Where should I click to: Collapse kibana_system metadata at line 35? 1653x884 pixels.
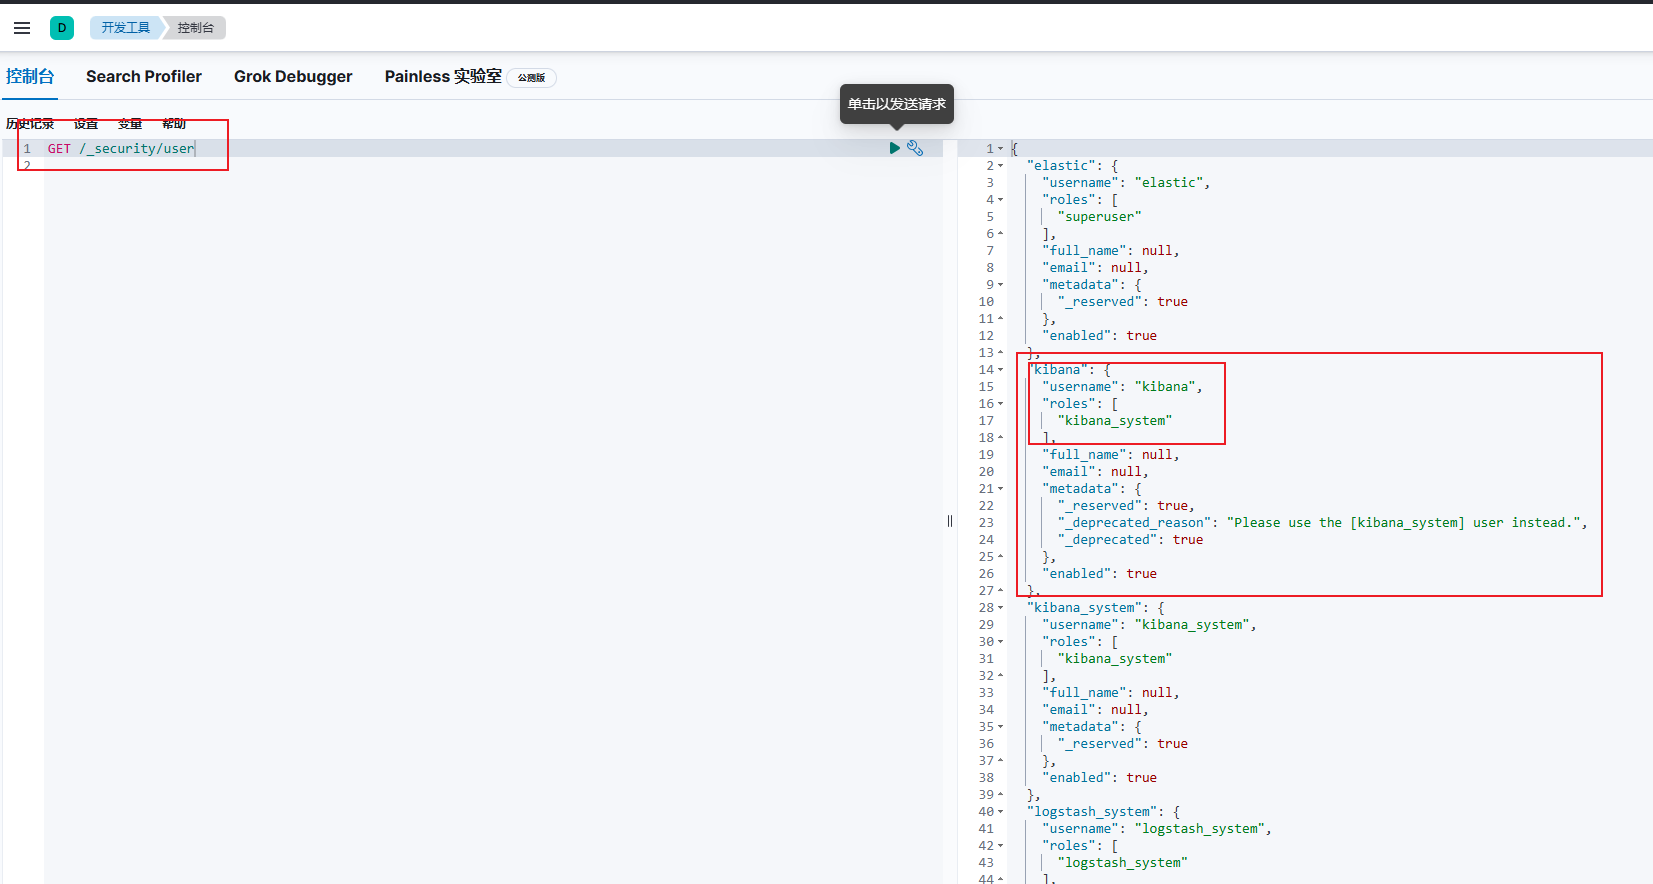[1001, 727]
